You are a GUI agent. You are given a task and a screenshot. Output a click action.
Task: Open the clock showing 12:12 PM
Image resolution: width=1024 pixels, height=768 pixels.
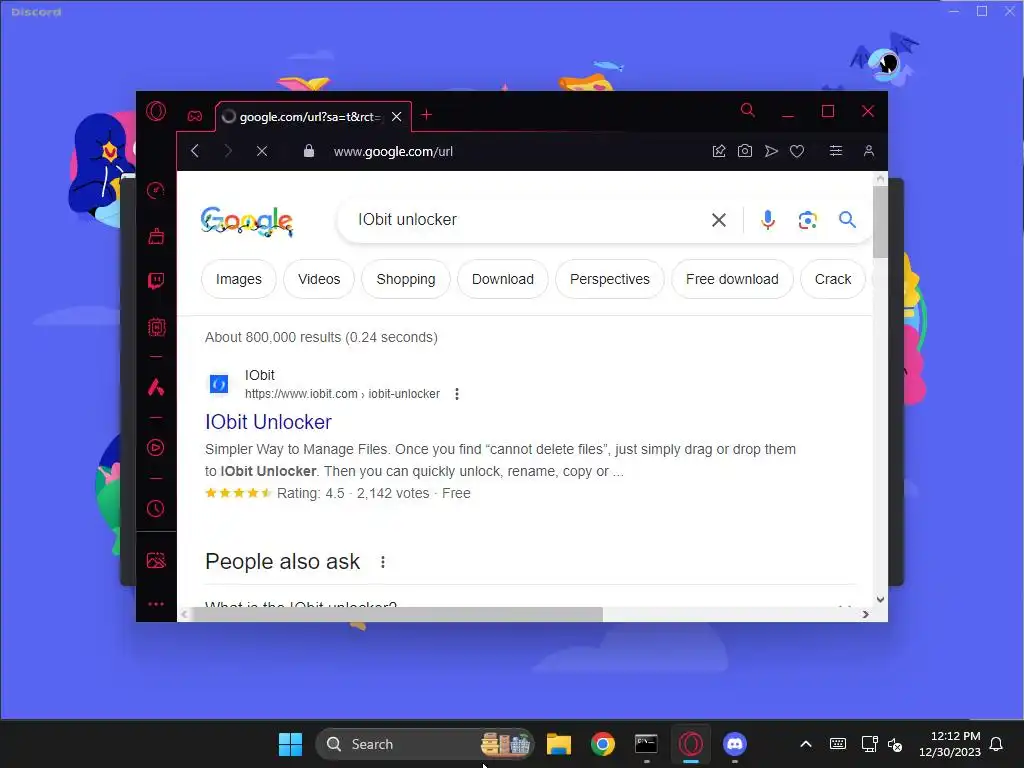point(950,744)
